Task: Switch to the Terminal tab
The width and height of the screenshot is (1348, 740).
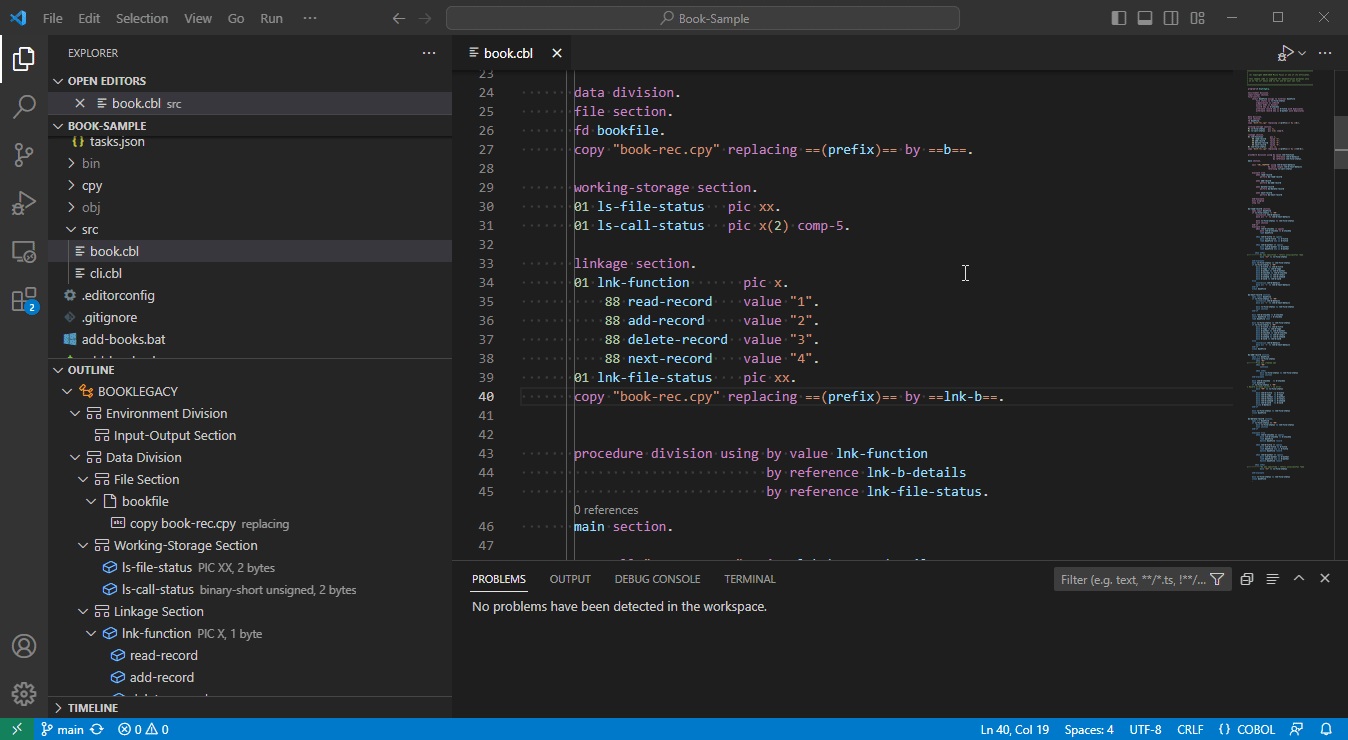Action: (749, 578)
